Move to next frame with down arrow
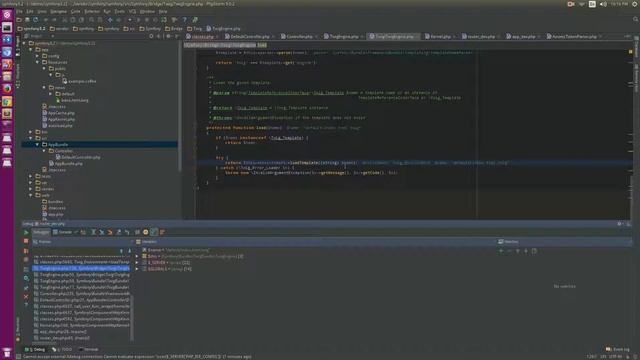The image size is (640, 360). [x=130, y=251]
